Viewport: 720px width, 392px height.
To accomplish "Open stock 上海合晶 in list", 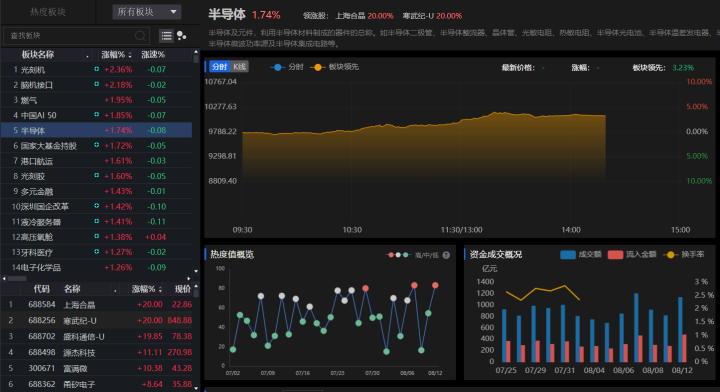I will (96, 304).
